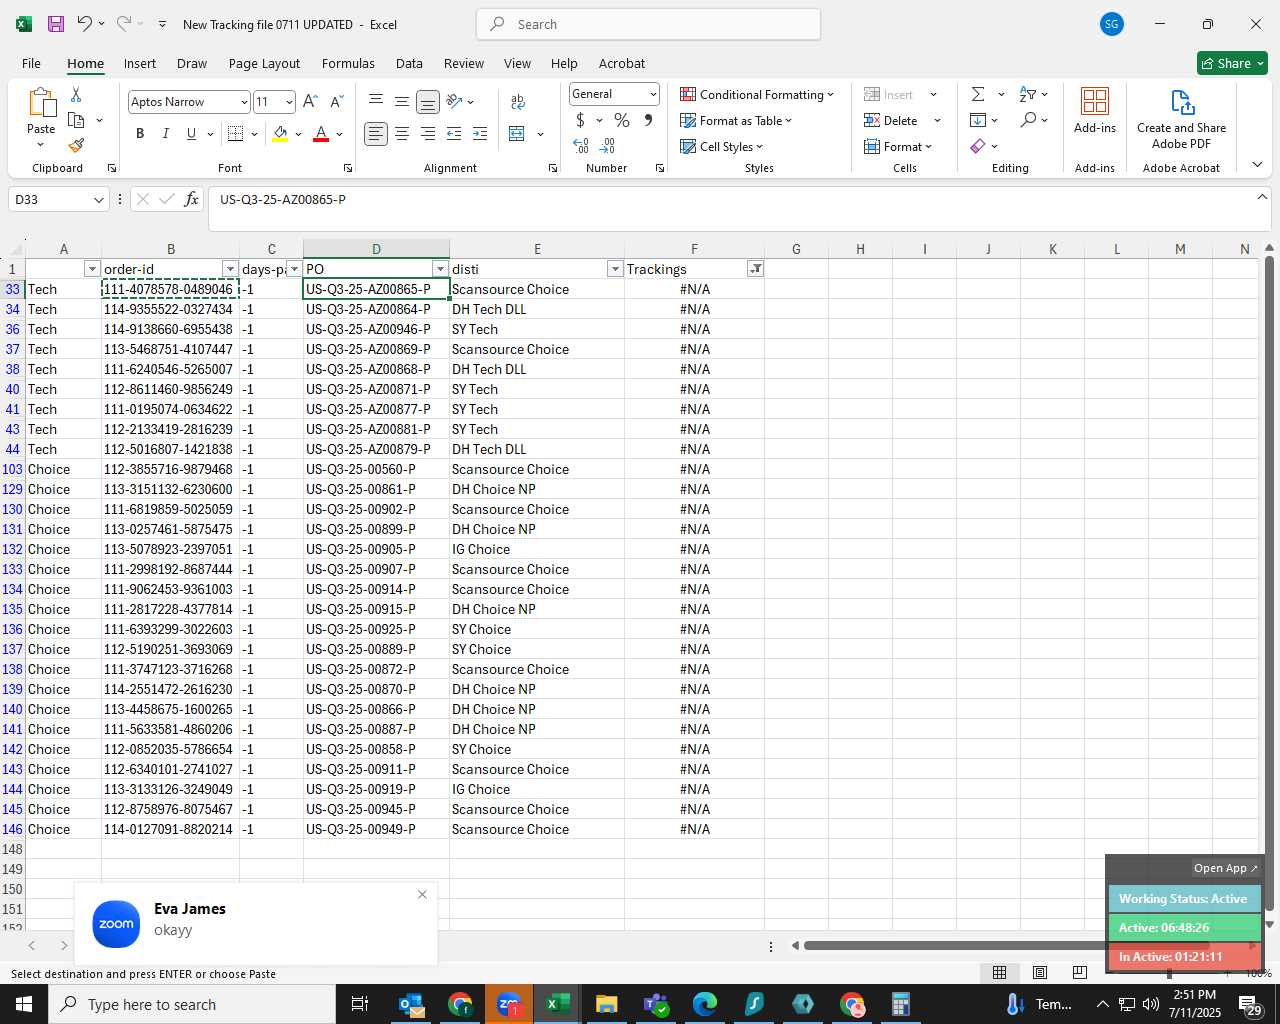The height and width of the screenshot is (1024, 1280).
Task: Open the active Trackings column filter
Action: click(x=756, y=269)
